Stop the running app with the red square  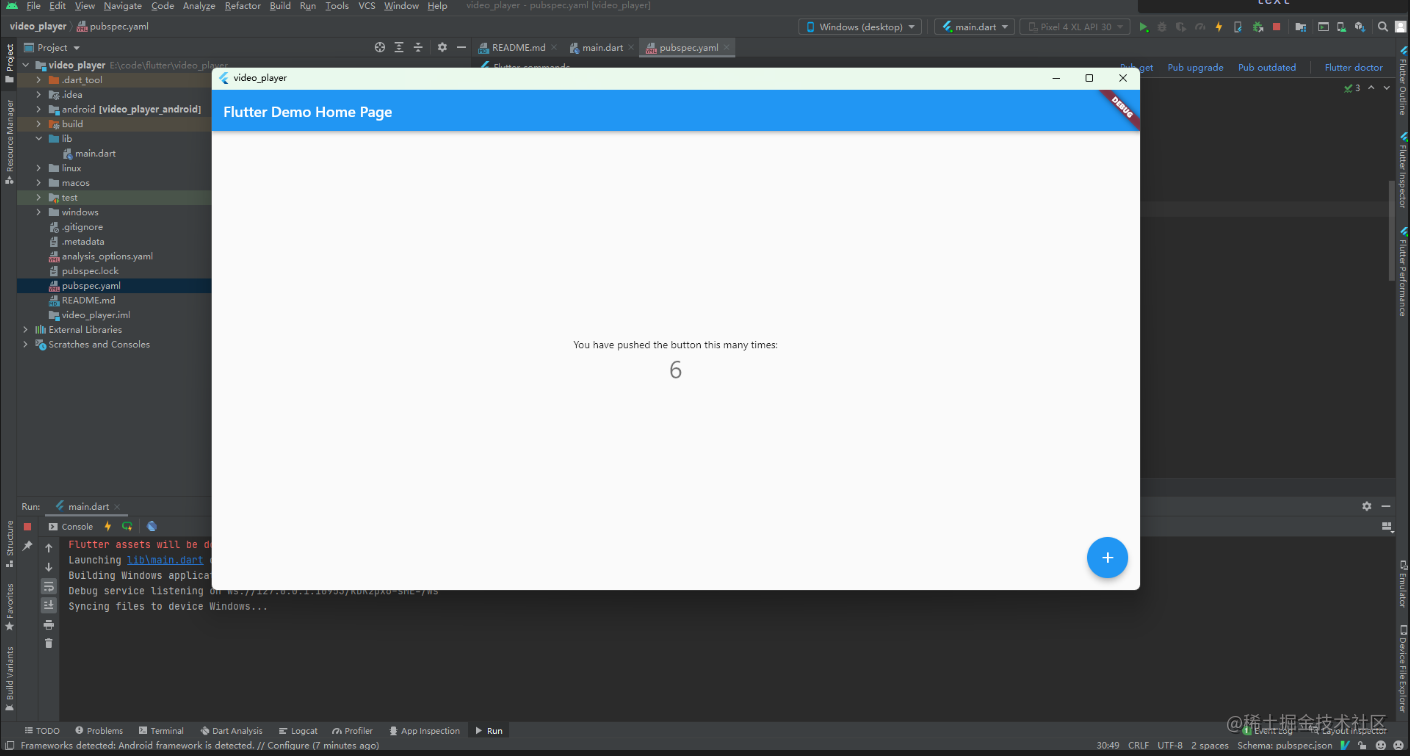(x=1277, y=26)
